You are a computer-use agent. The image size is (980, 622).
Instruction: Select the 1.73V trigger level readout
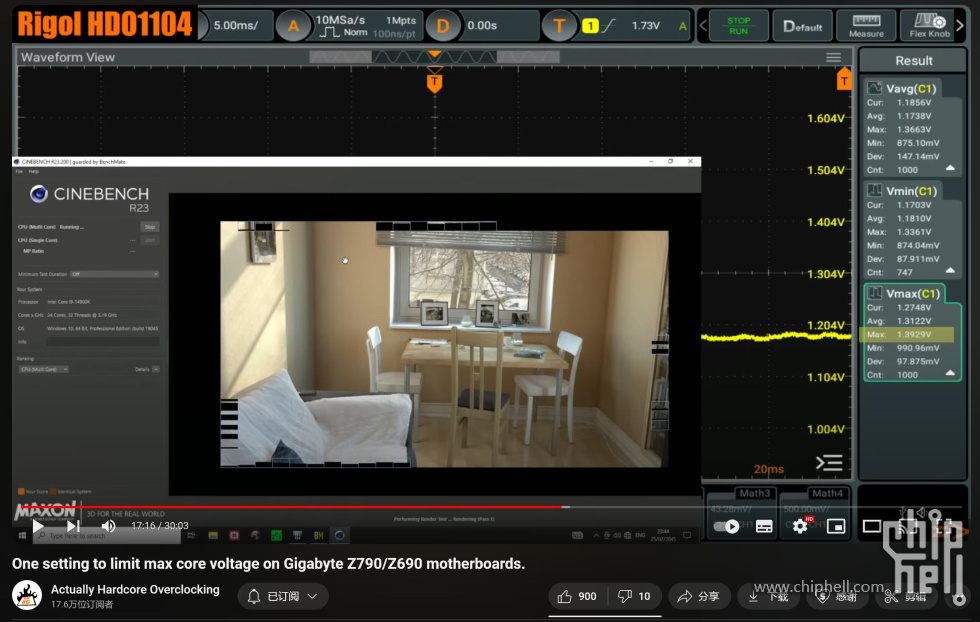pos(646,26)
